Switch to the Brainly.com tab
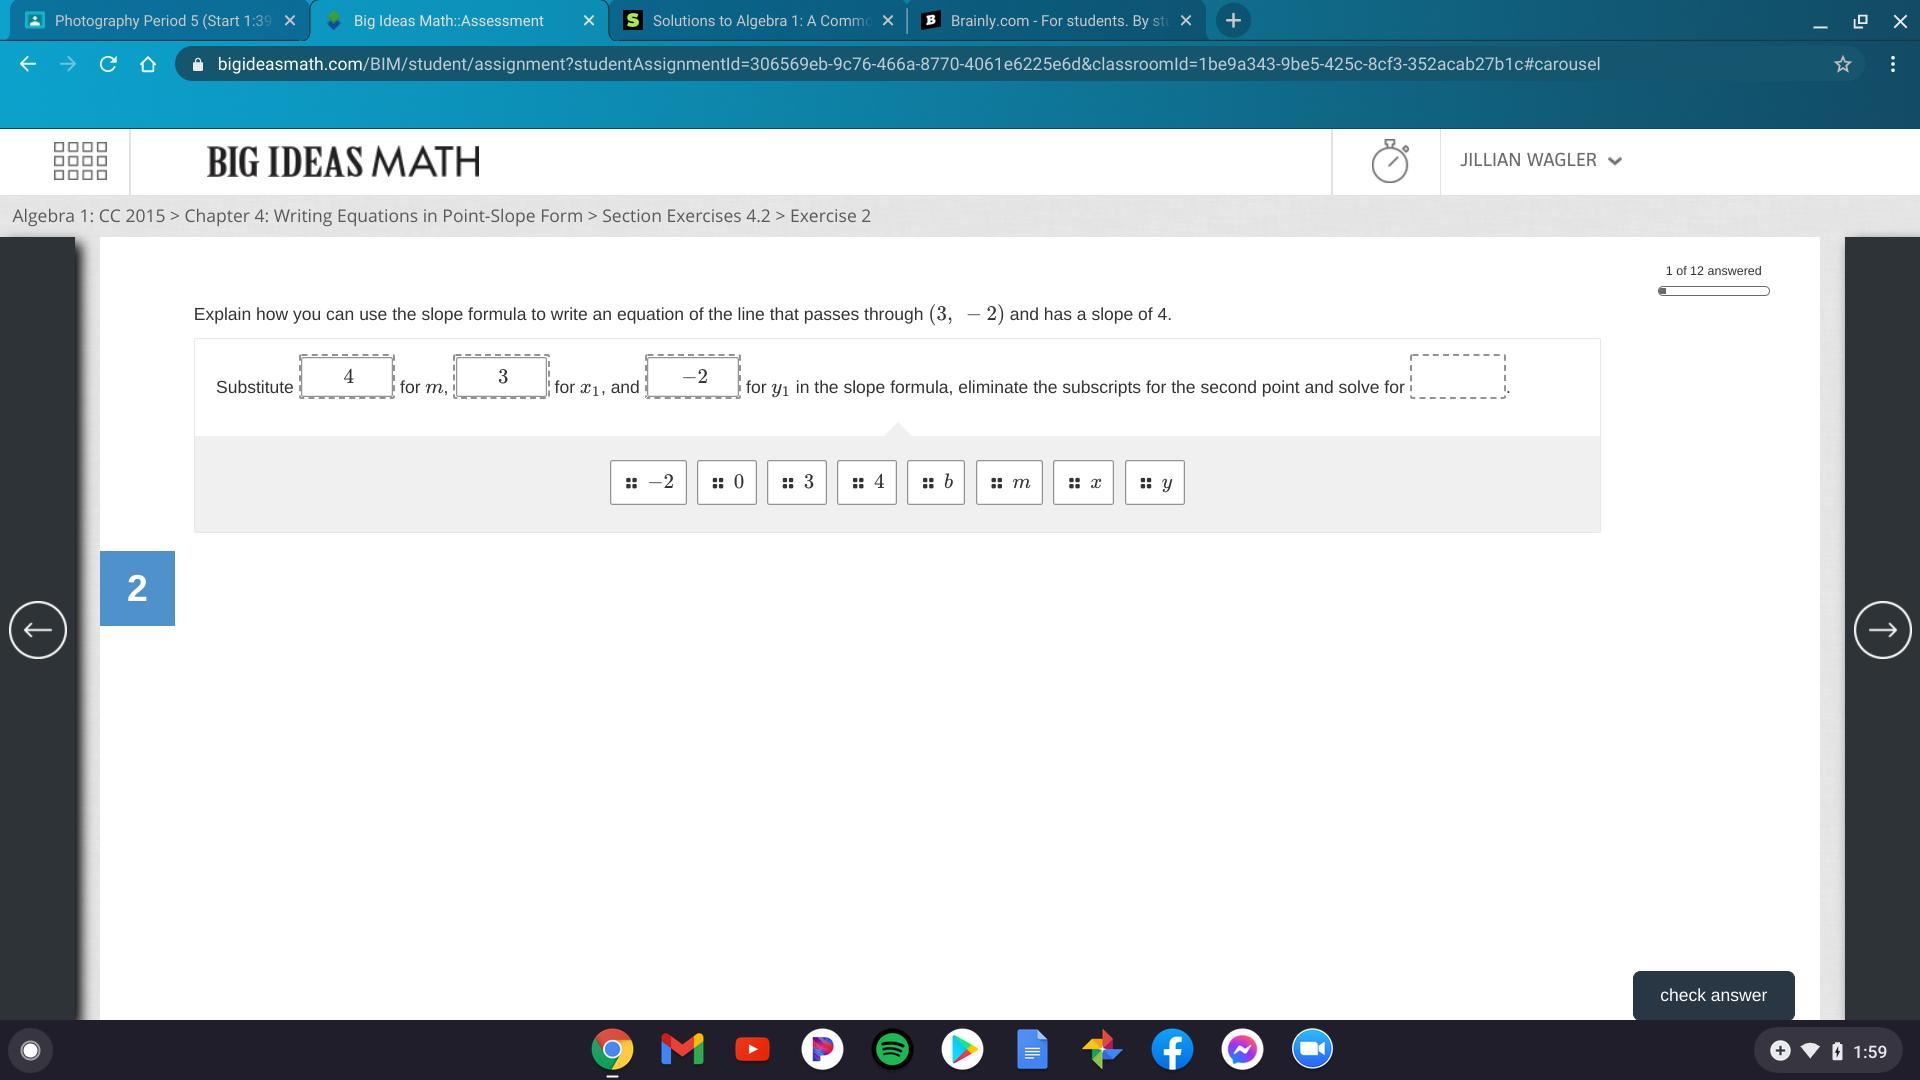 tap(1056, 20)
